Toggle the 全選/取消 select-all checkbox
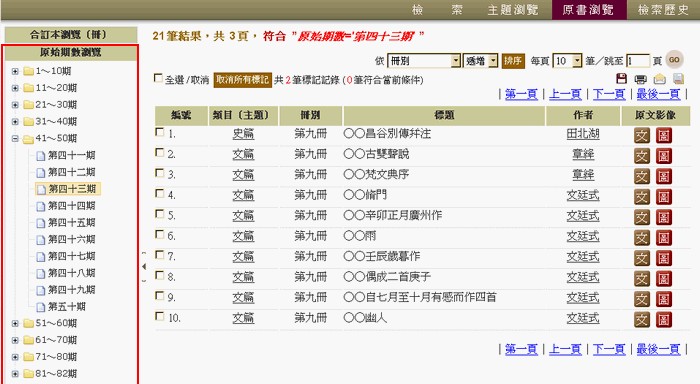The image size is (700, 384). click(158, 78)
